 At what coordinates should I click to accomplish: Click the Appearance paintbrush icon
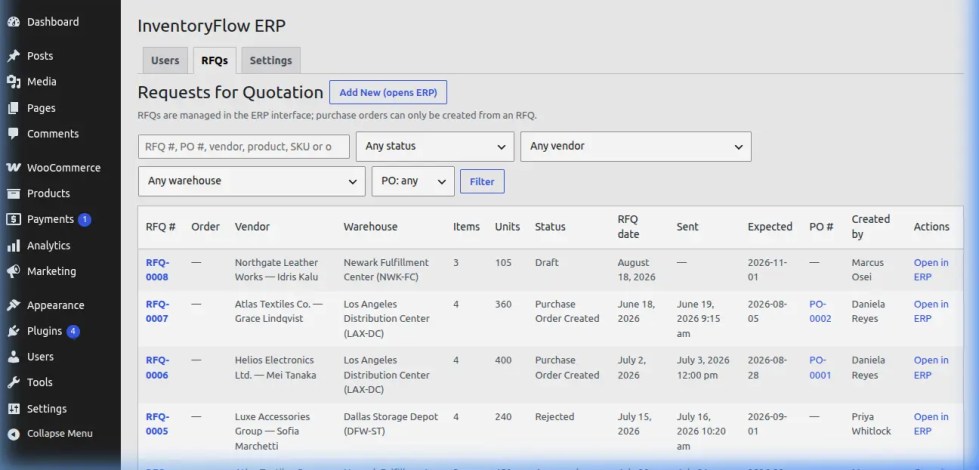pyautogui.click(x=13, y=305)
